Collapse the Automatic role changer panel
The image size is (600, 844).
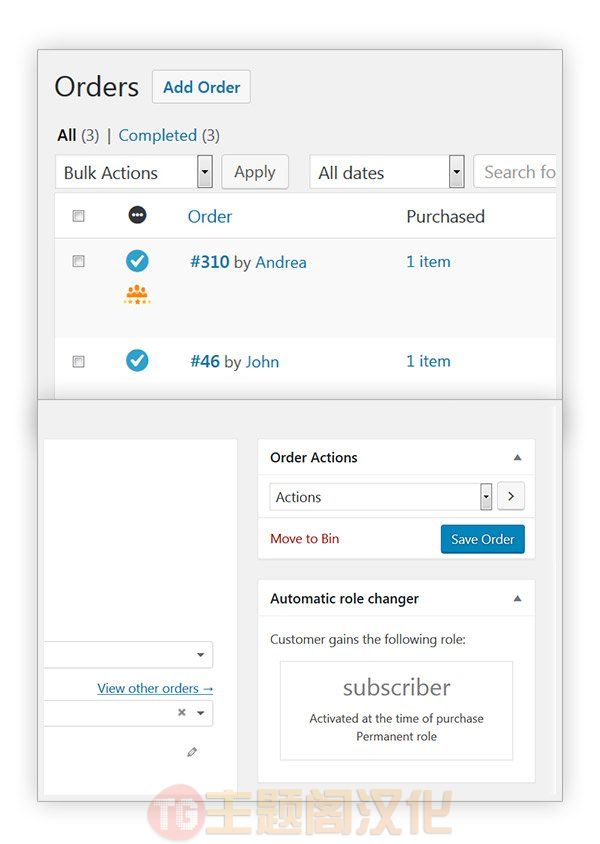517,599
